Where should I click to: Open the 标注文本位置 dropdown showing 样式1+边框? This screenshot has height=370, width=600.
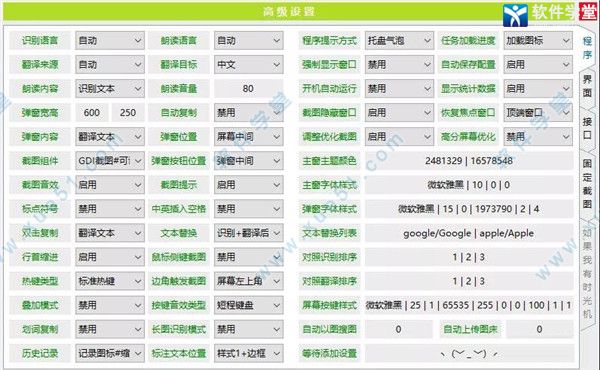[249, 354]
